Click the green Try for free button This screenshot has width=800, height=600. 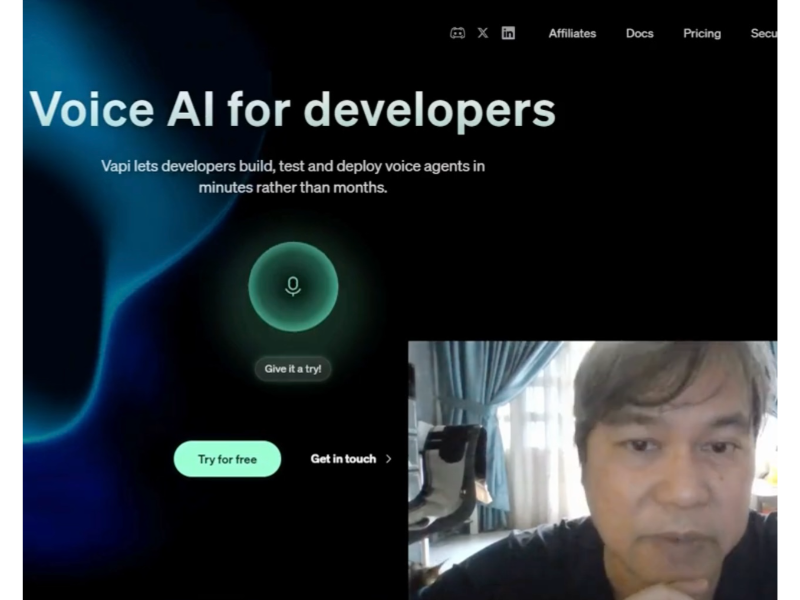click(x=227, y=459)
